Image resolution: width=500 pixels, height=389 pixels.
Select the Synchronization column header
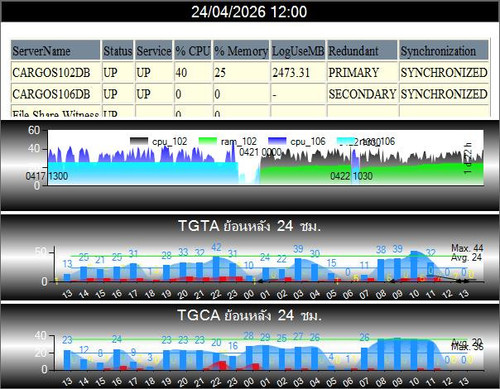444,51
